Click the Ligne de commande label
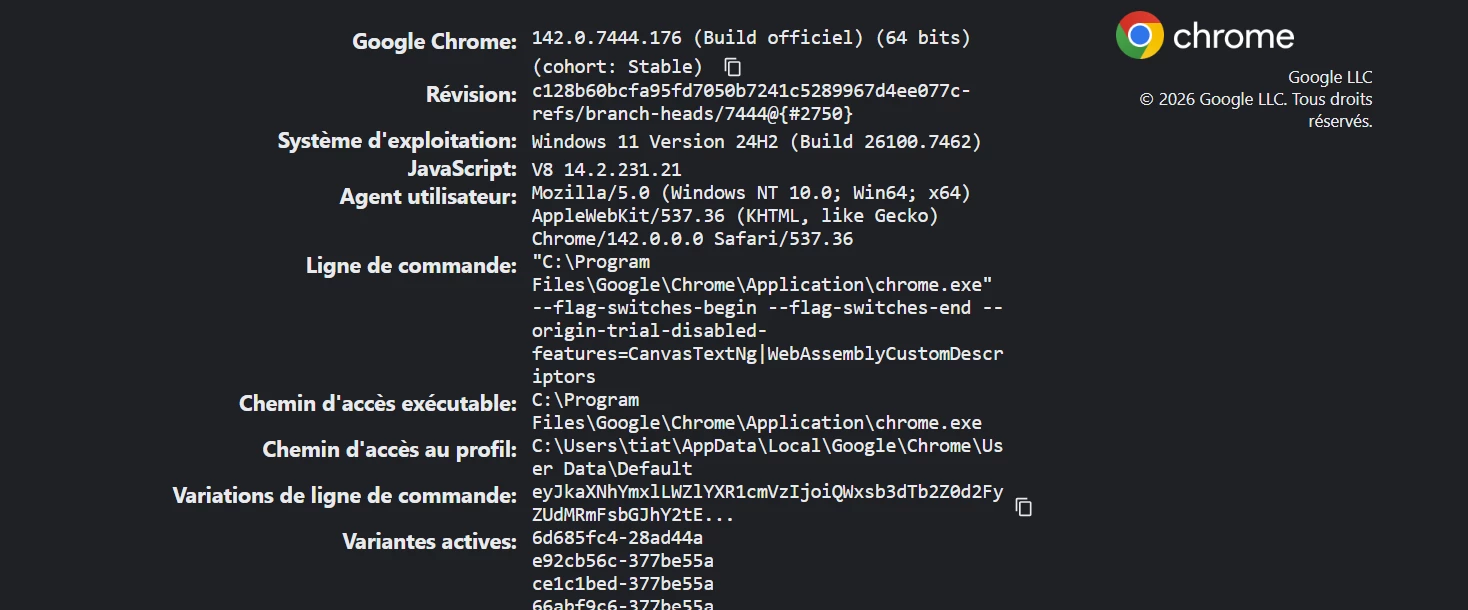1468x610 pixels. [411, 266]
